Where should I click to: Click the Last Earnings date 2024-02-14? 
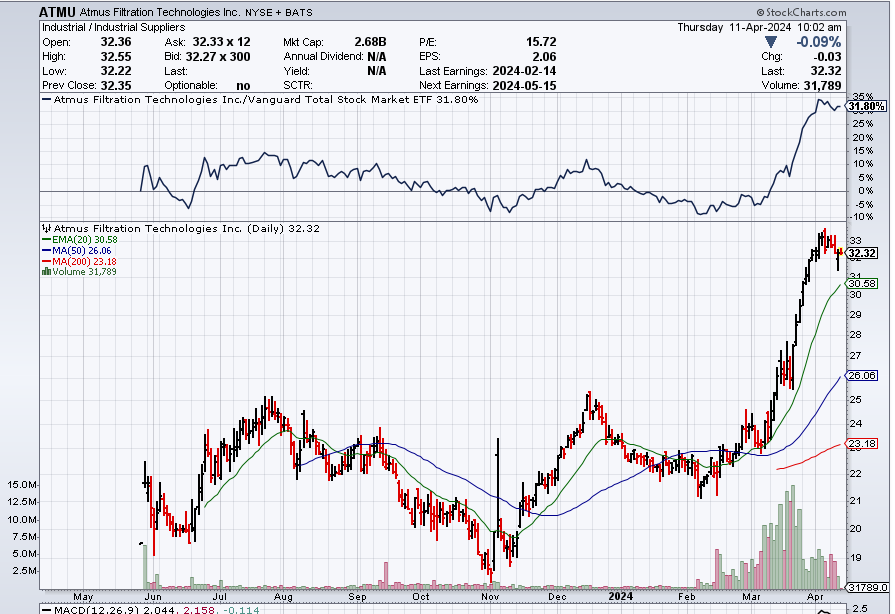524,71
